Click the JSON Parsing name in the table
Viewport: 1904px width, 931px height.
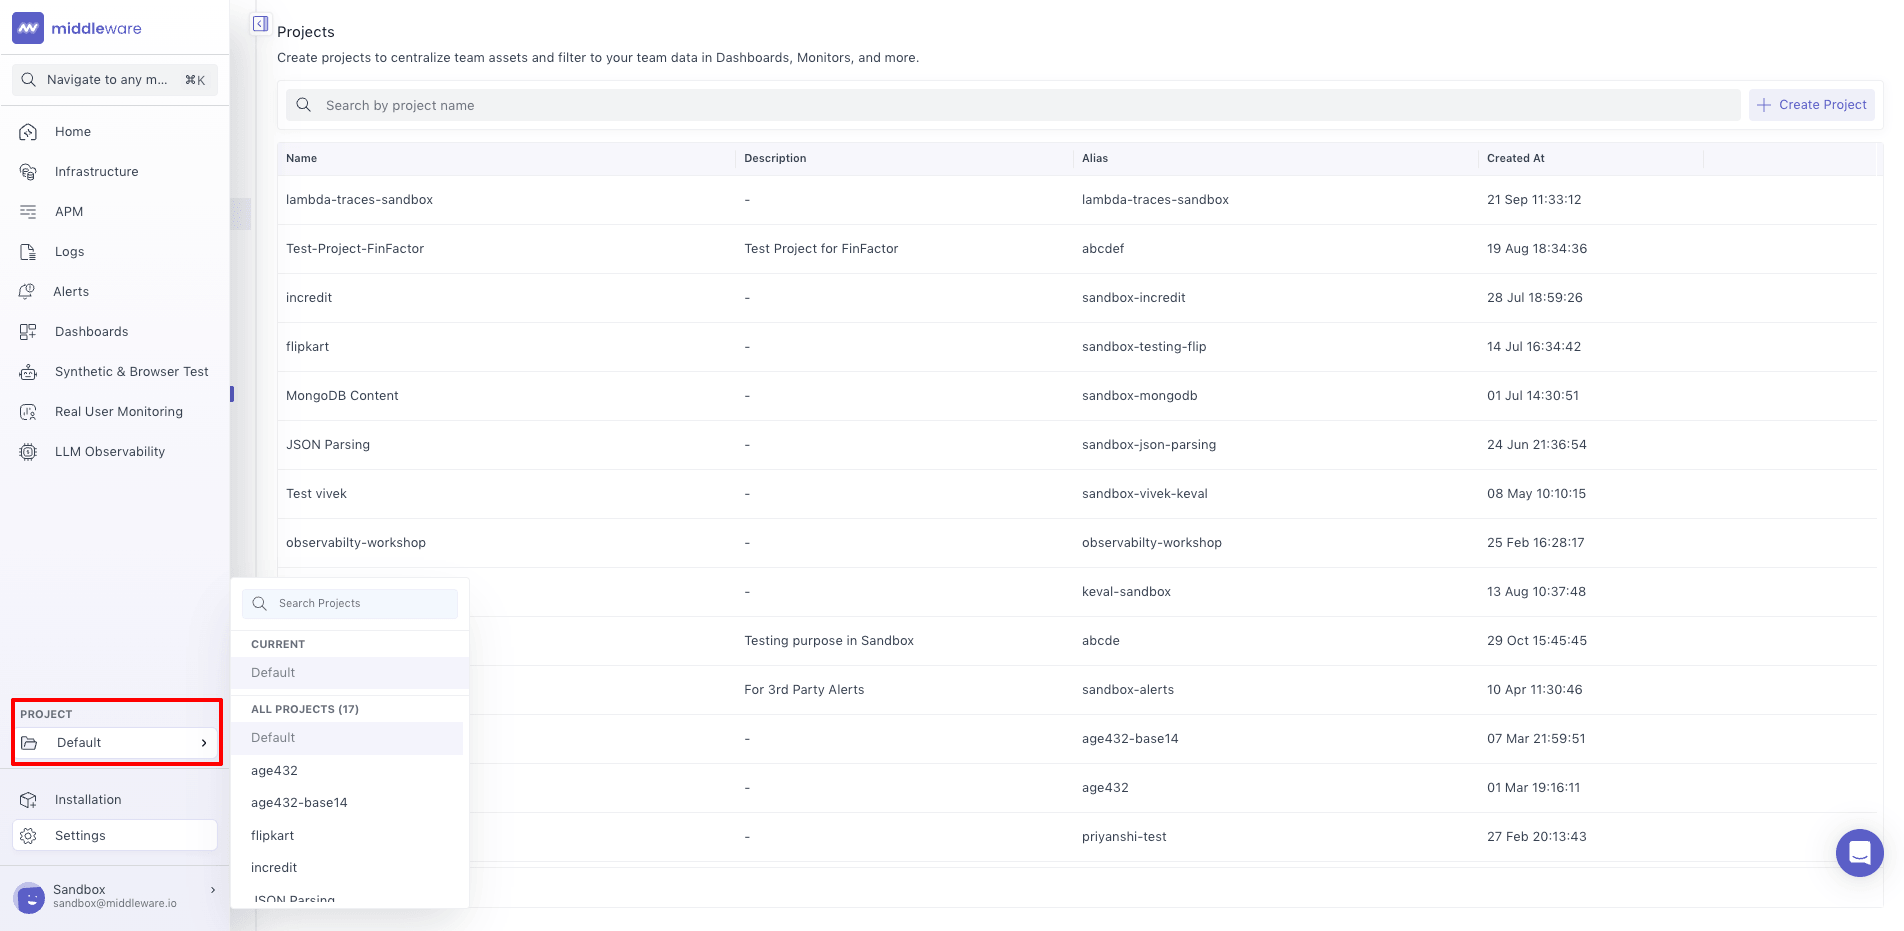pos(328,445)
